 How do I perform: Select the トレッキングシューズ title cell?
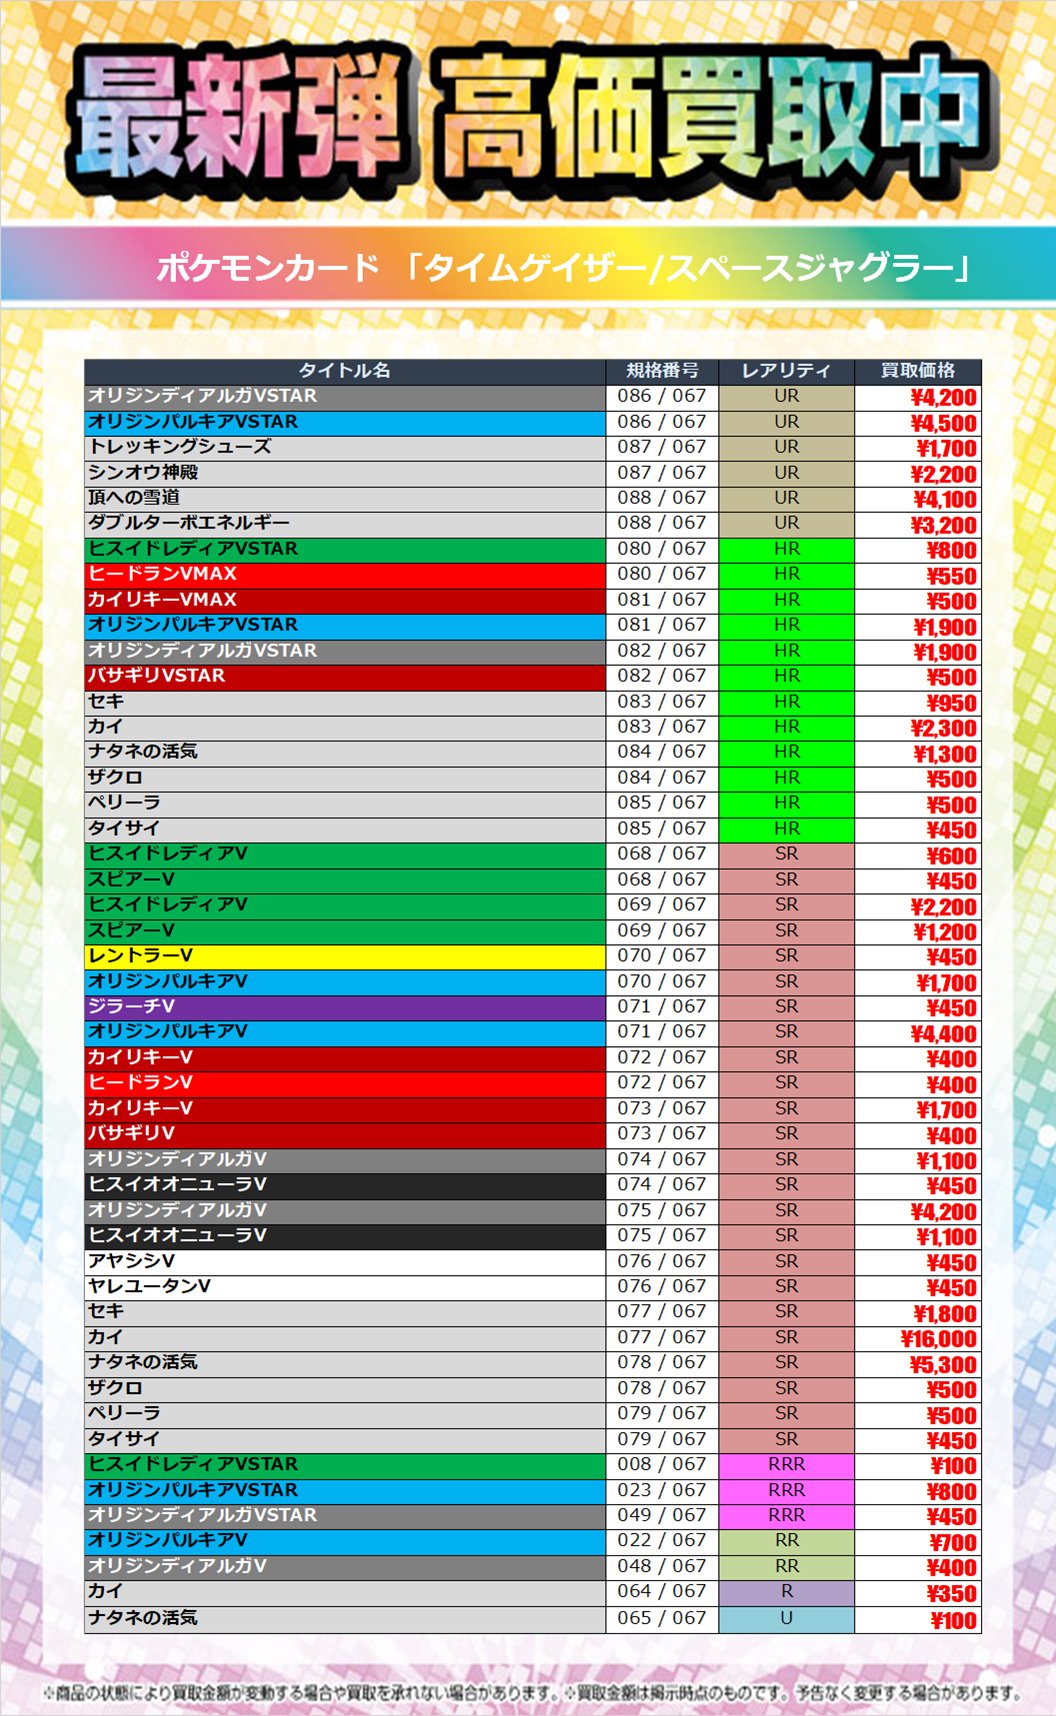(x=345, y=447)
